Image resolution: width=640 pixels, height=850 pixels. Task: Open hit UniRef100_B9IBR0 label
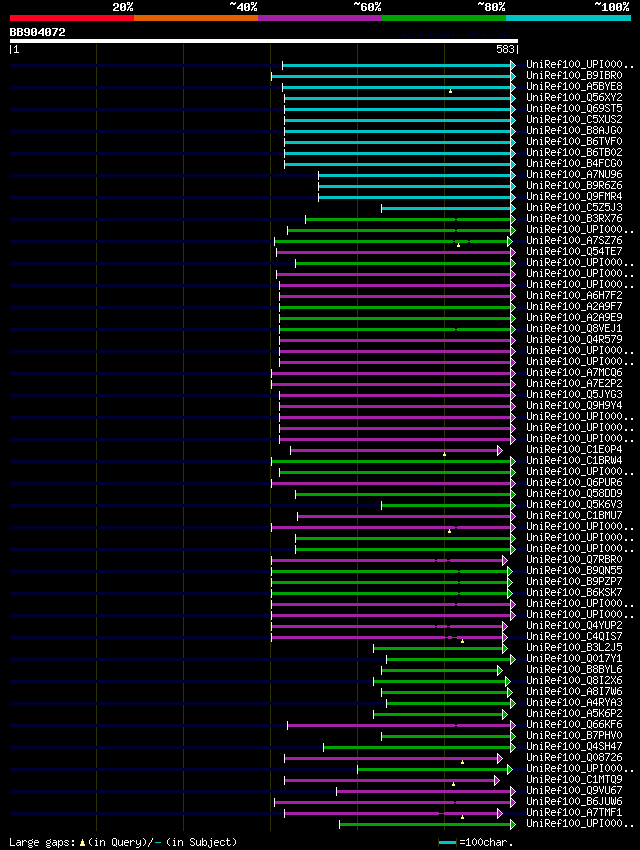click(574, 75)
